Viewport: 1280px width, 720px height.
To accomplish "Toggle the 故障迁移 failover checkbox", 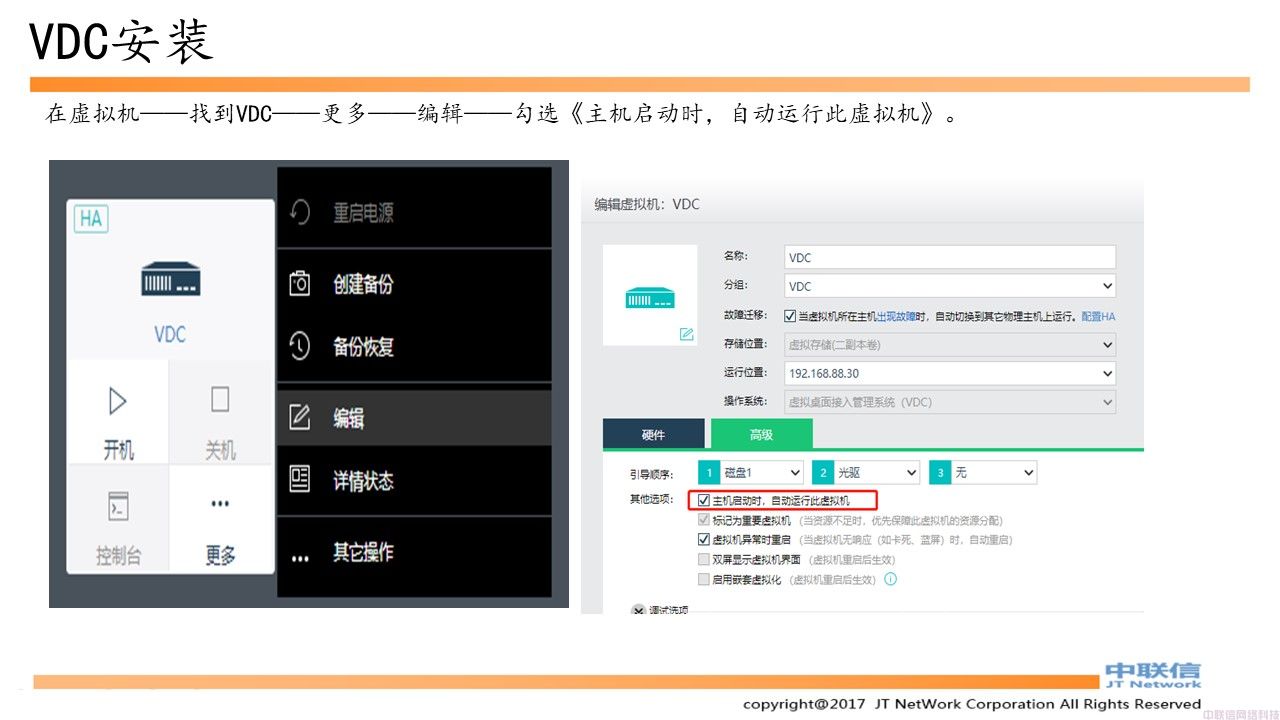I will pos(790,316).
